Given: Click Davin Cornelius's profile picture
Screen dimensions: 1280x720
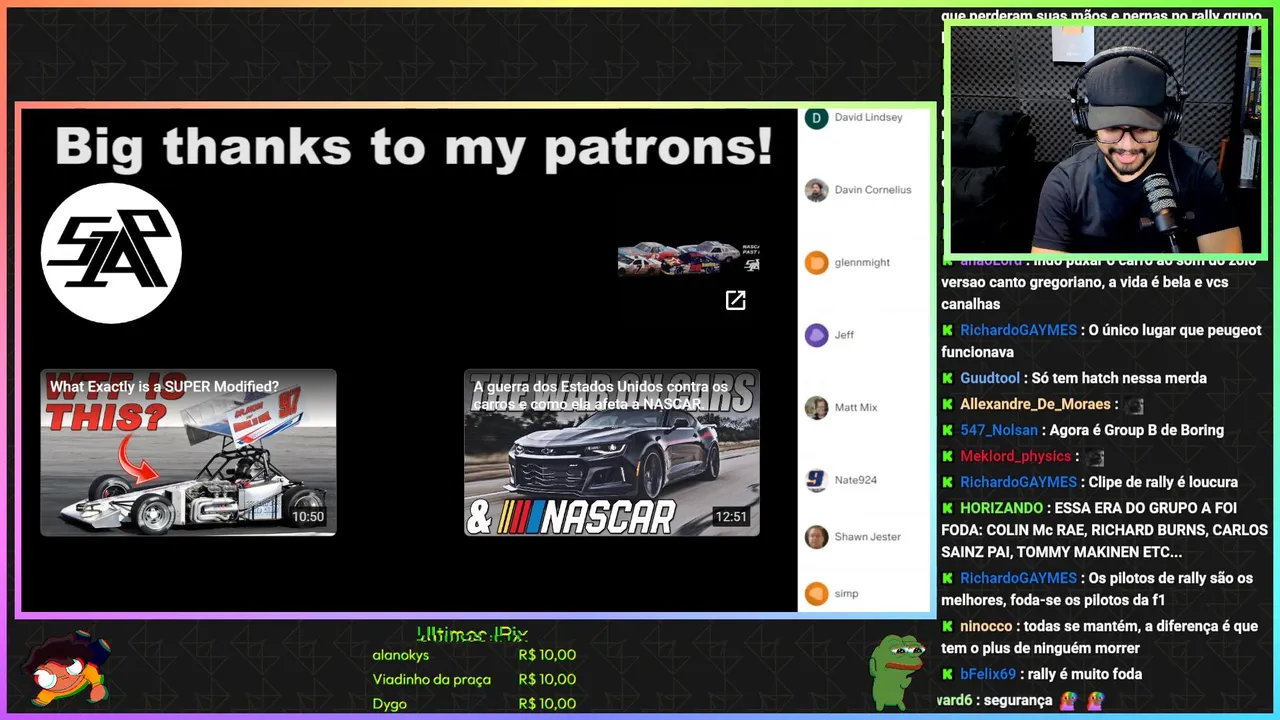Looking at the screenshot, I should (x=817, y=190).
